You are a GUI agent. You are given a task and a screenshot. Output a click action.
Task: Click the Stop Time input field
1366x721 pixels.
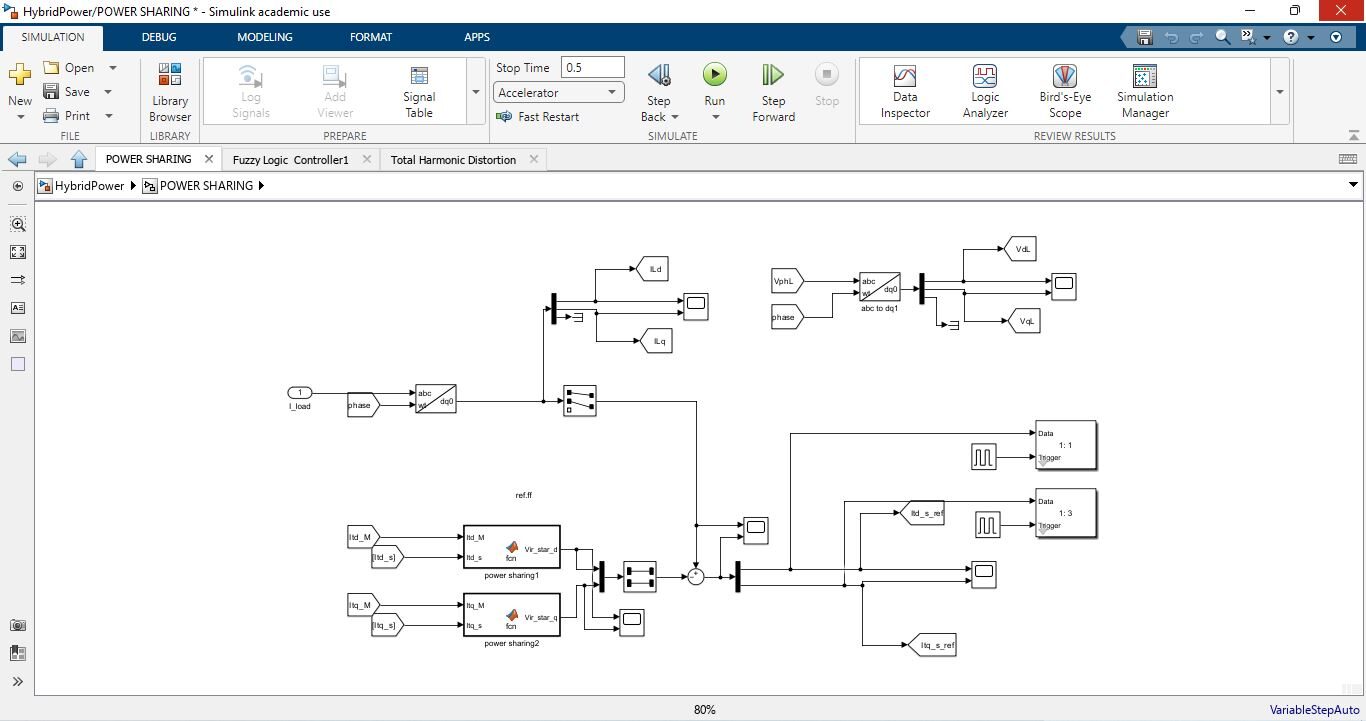point(593,68)
